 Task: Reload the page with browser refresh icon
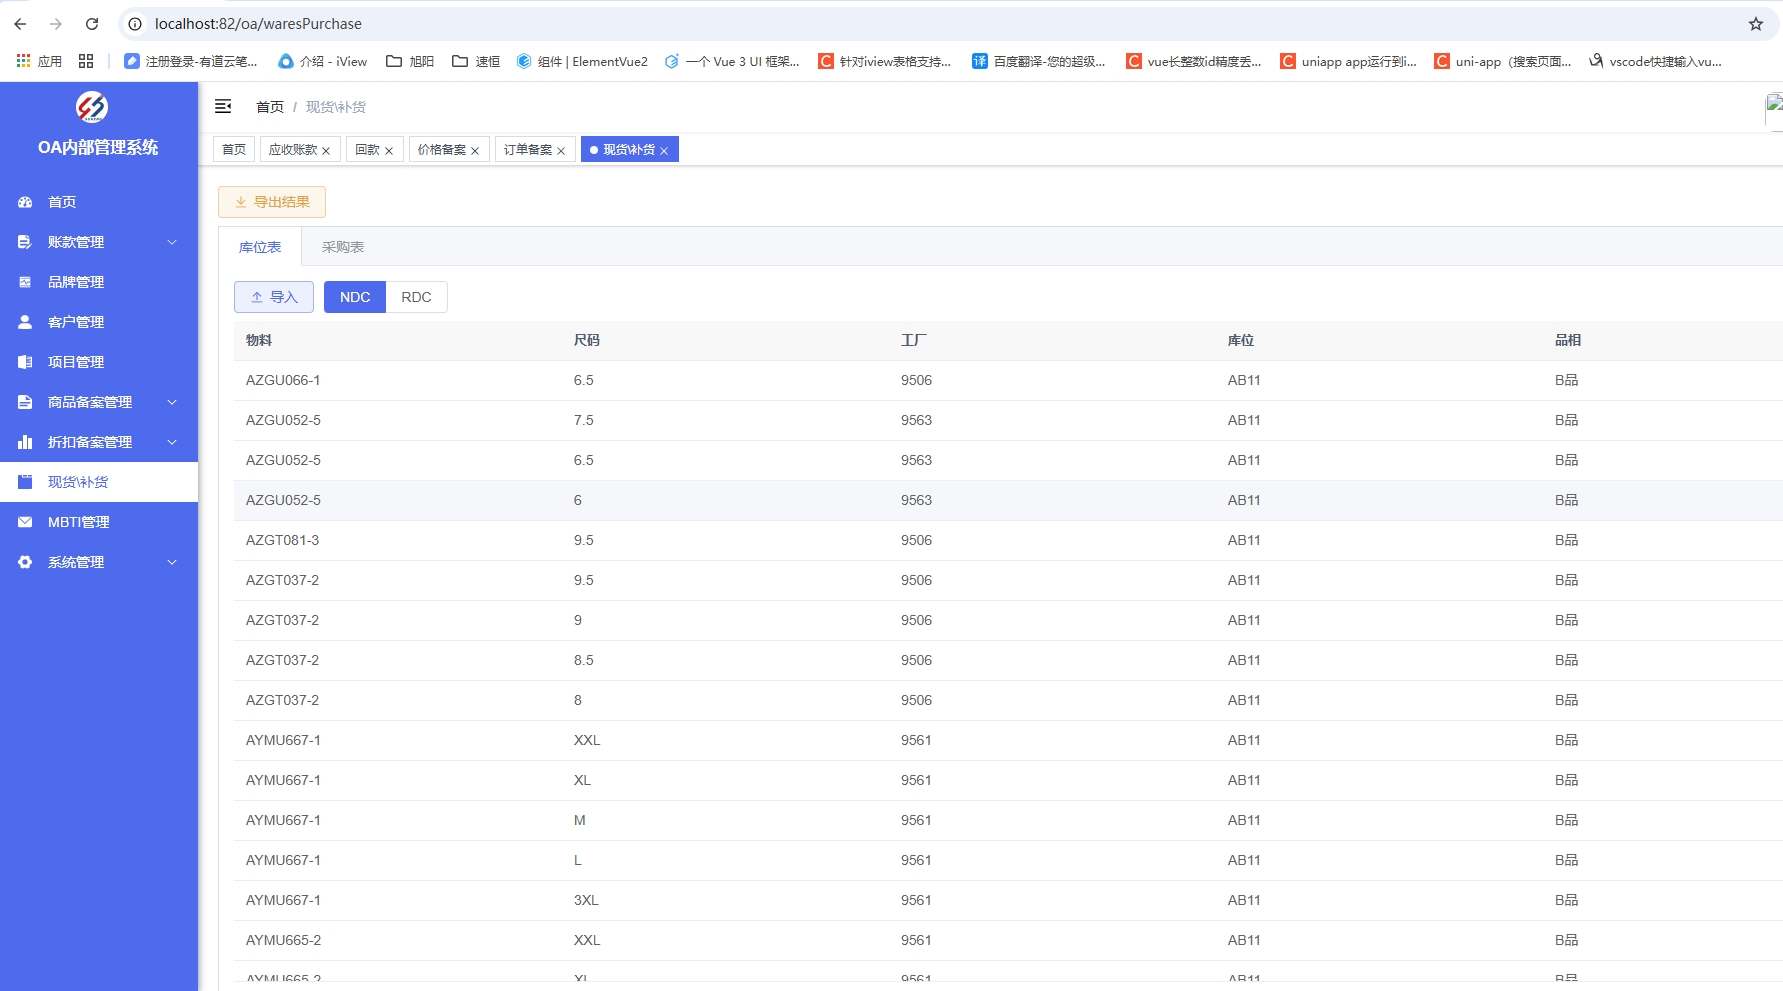pos(92,24)
